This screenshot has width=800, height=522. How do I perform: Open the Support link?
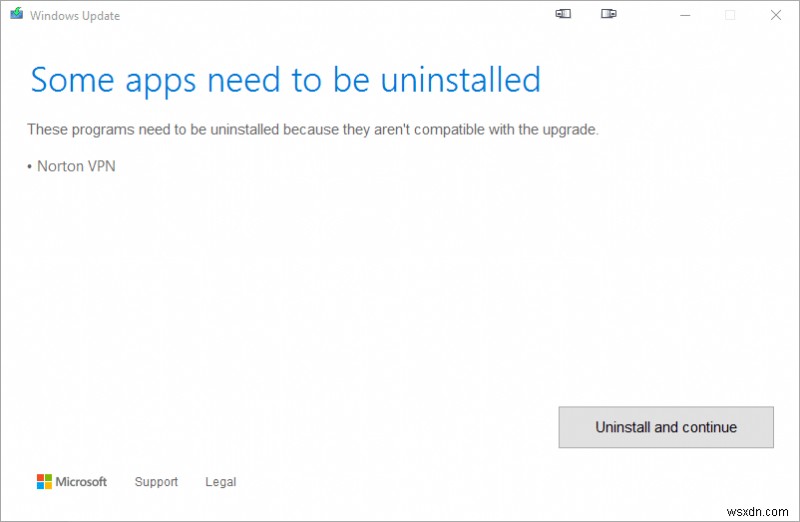156,482
